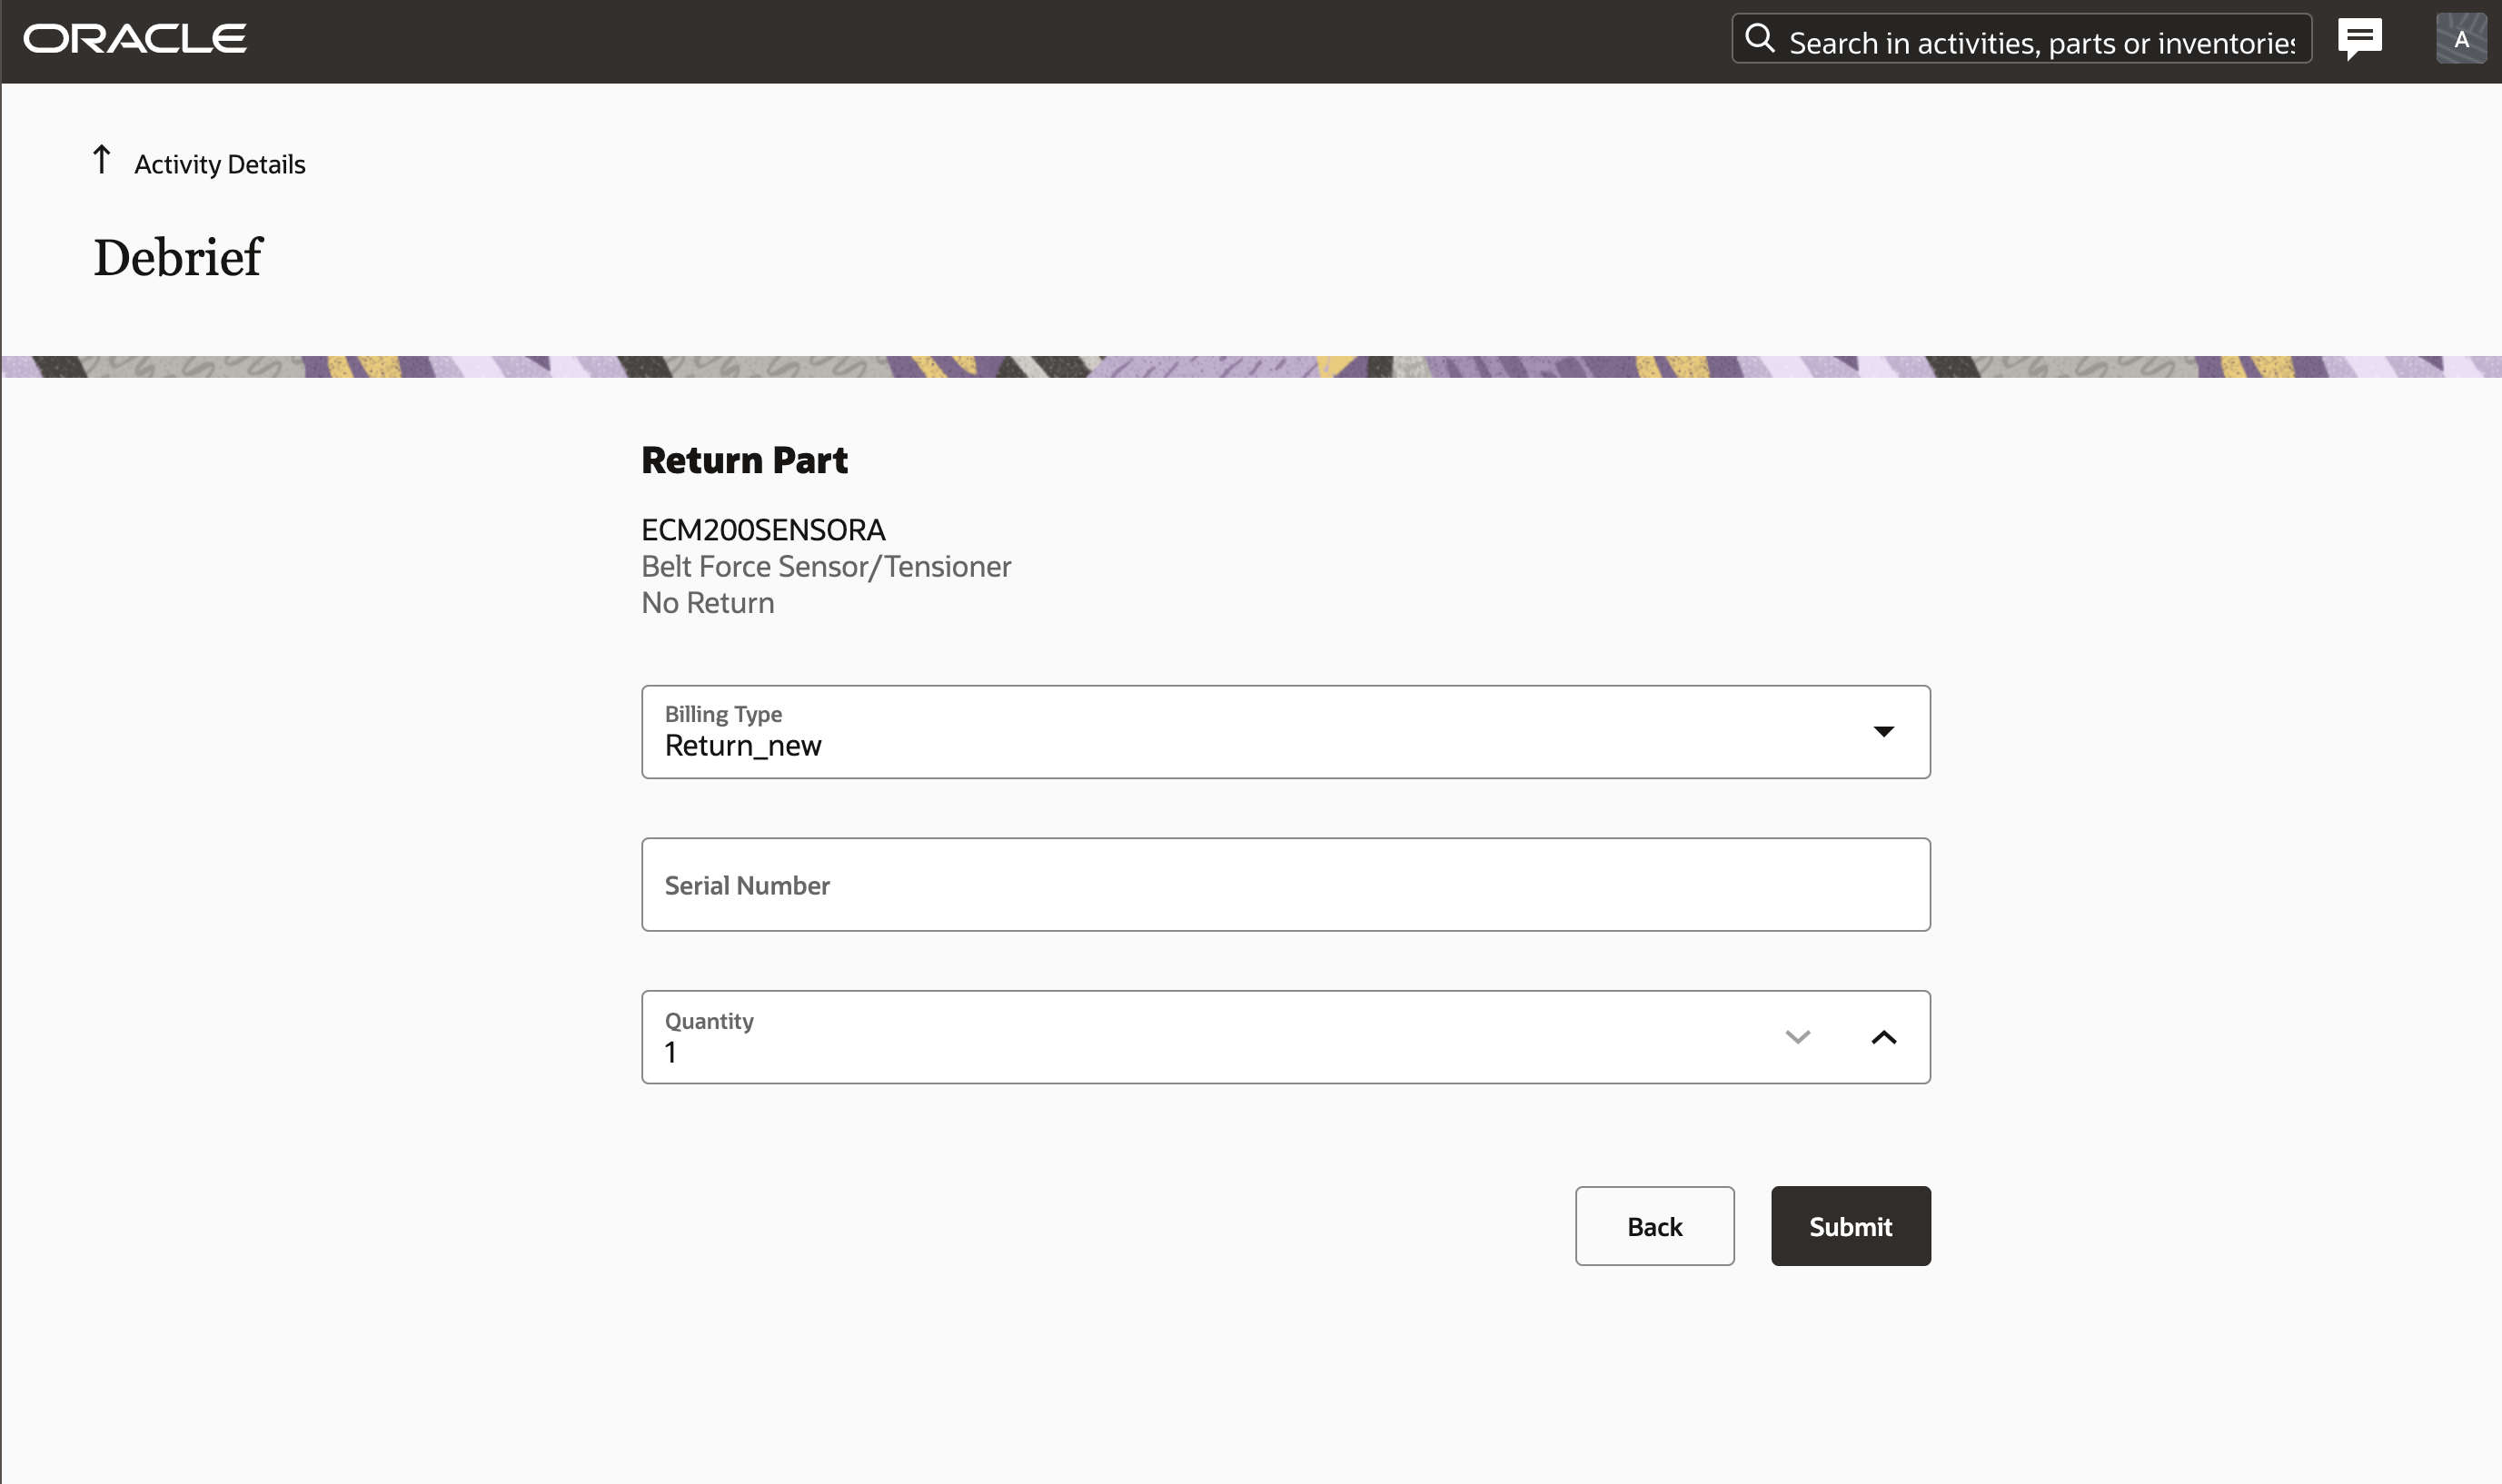Open the chat messages icon
This screenshot has width=2502, height=1484.
[x=2359, y=39]
